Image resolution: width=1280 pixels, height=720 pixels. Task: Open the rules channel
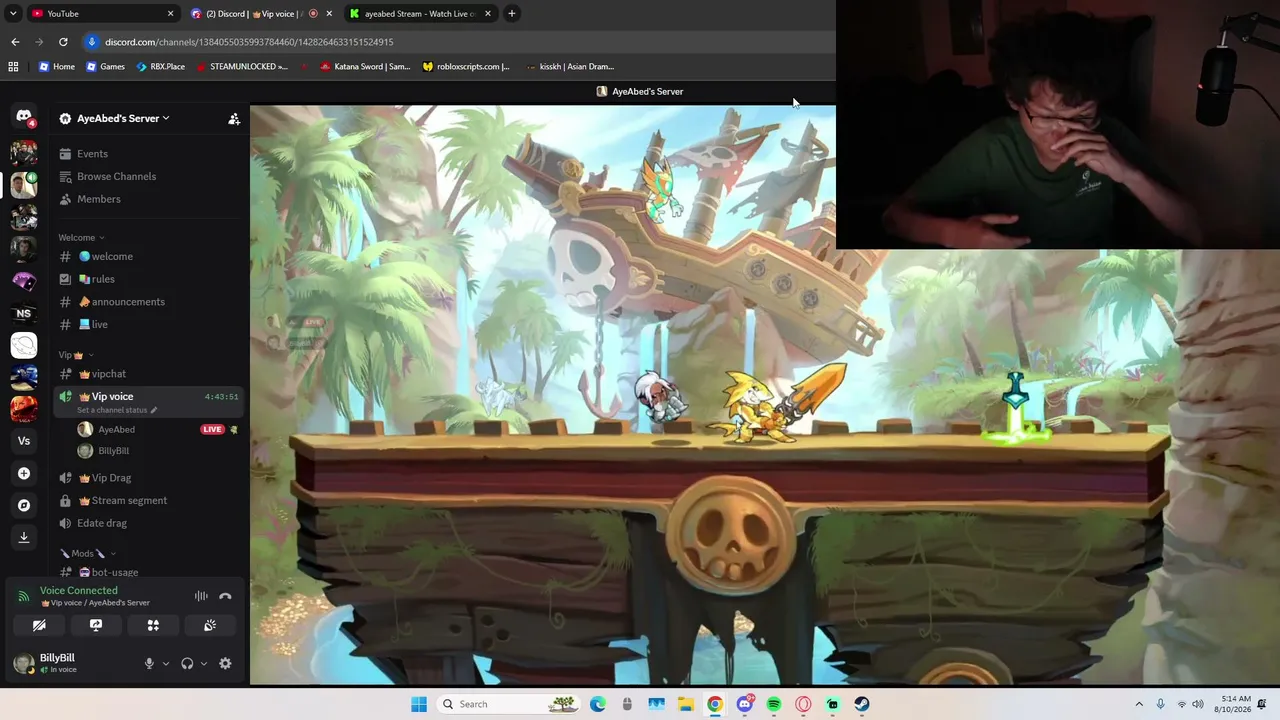149,279
